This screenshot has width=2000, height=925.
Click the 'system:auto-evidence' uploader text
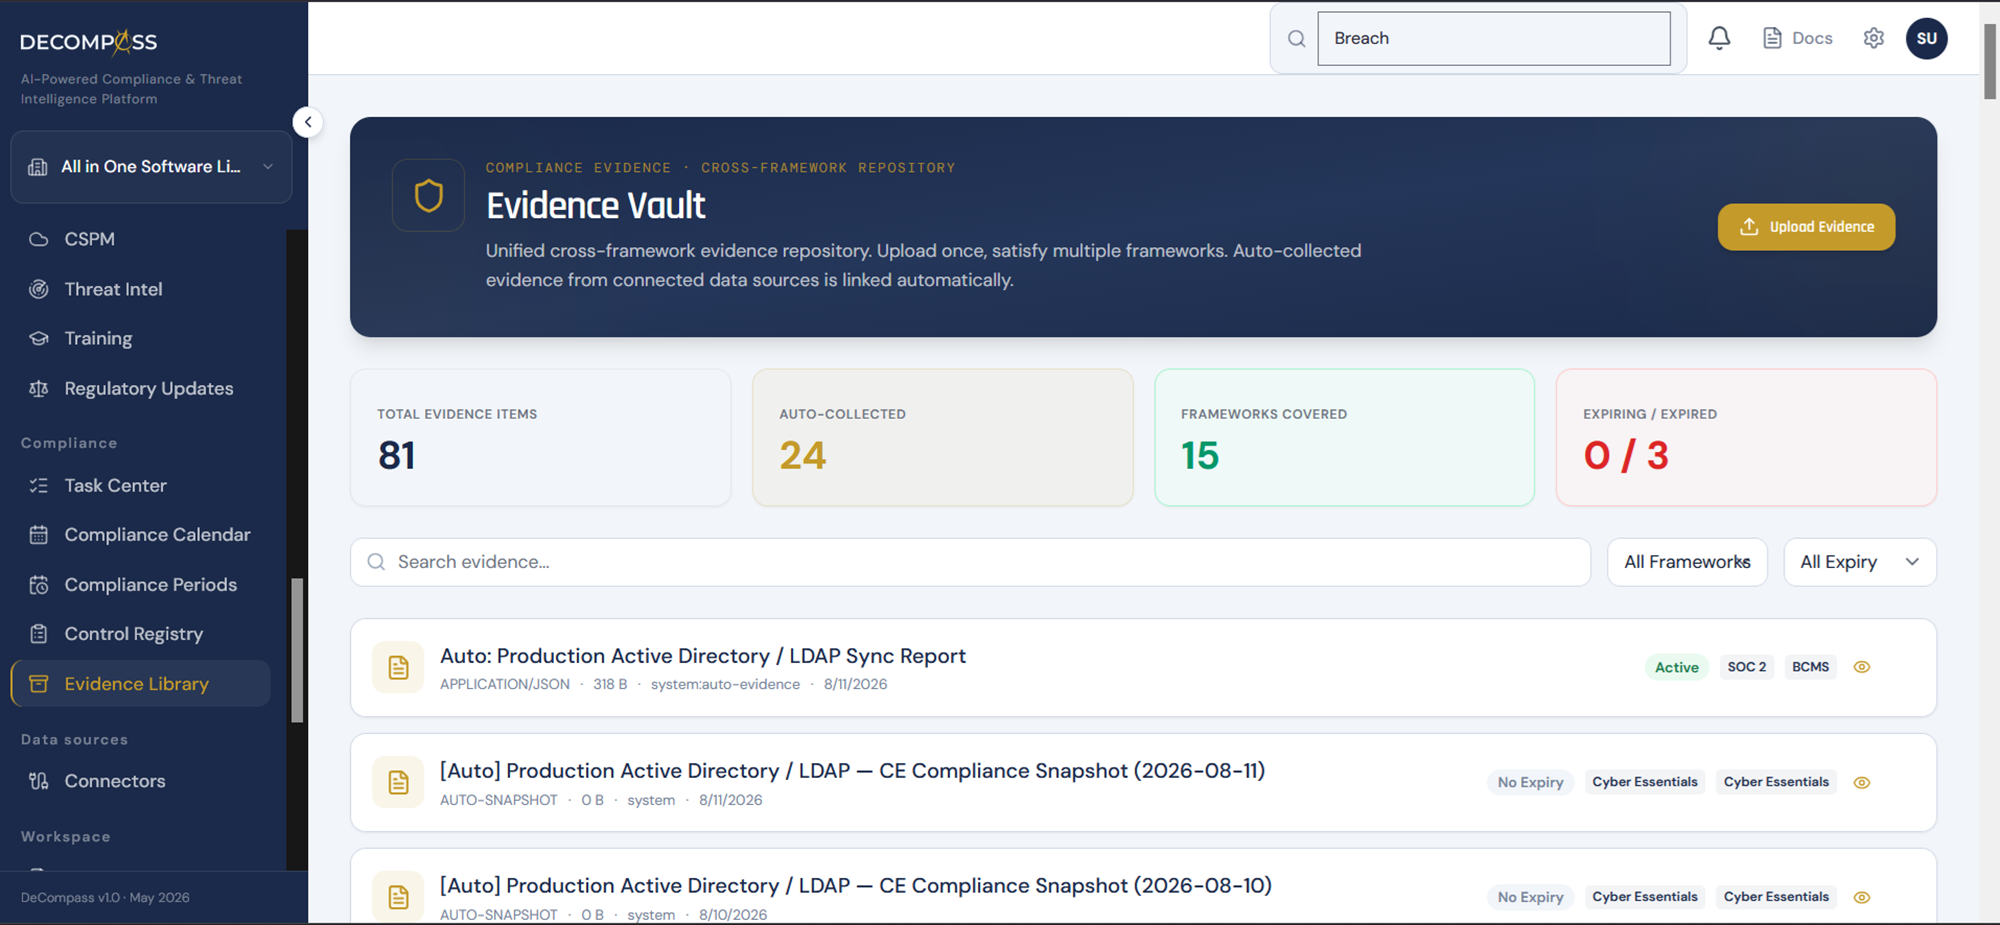tap(725, 684)
